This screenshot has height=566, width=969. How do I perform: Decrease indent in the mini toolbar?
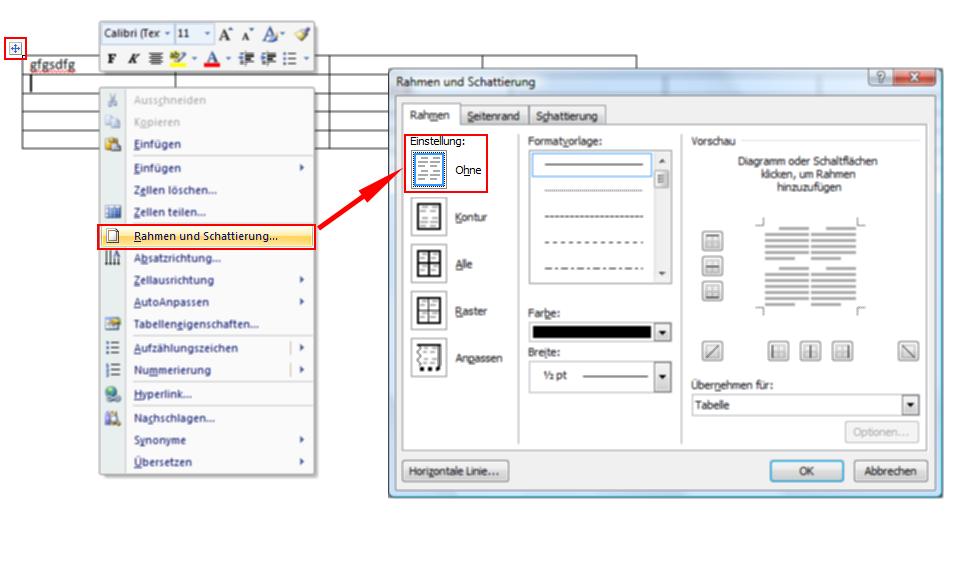click(x=247, y=59)
